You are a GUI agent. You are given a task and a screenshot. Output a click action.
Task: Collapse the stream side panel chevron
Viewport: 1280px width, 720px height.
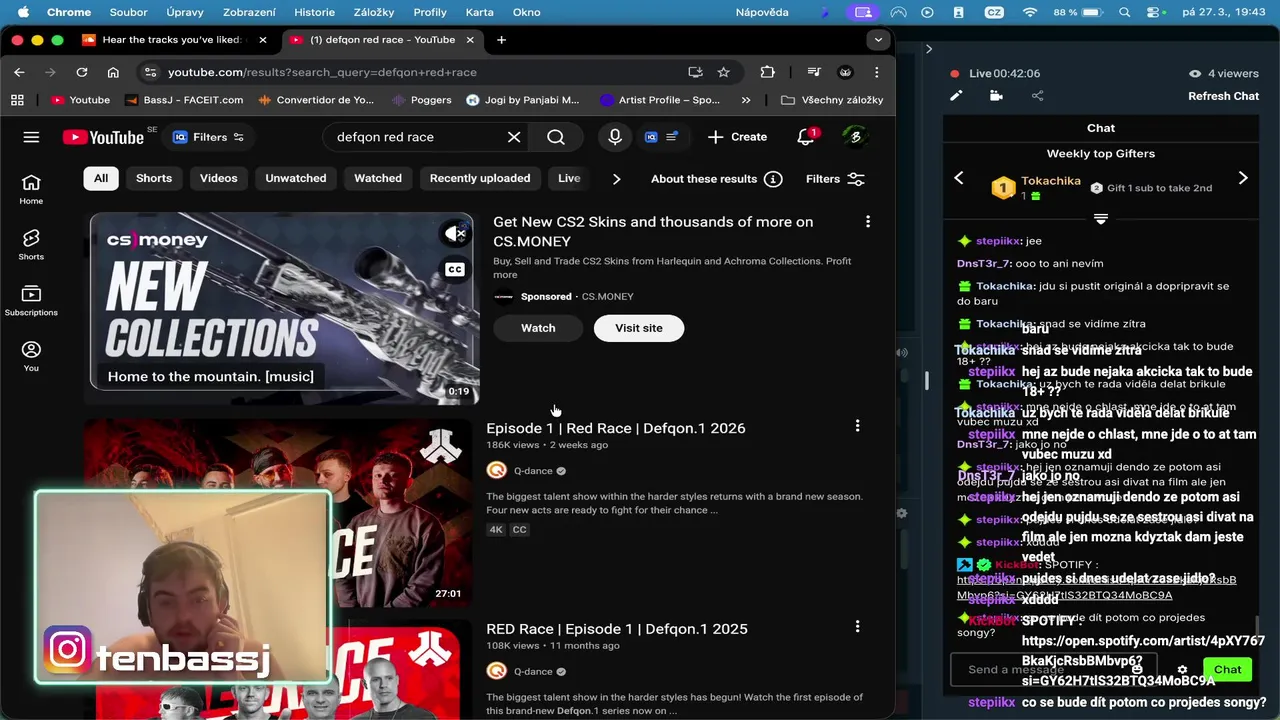929,48
